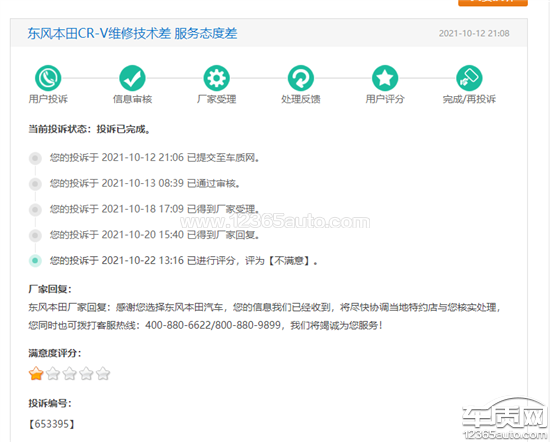Viewport: 550px width, 442px height.
Task: Click the orange button at the top right
Action: coord(493,3)
